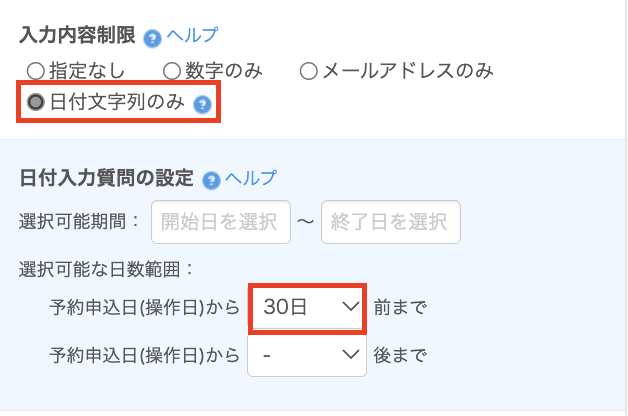Click the 後まで text after the dash dropdown

[x=399, y=354]
